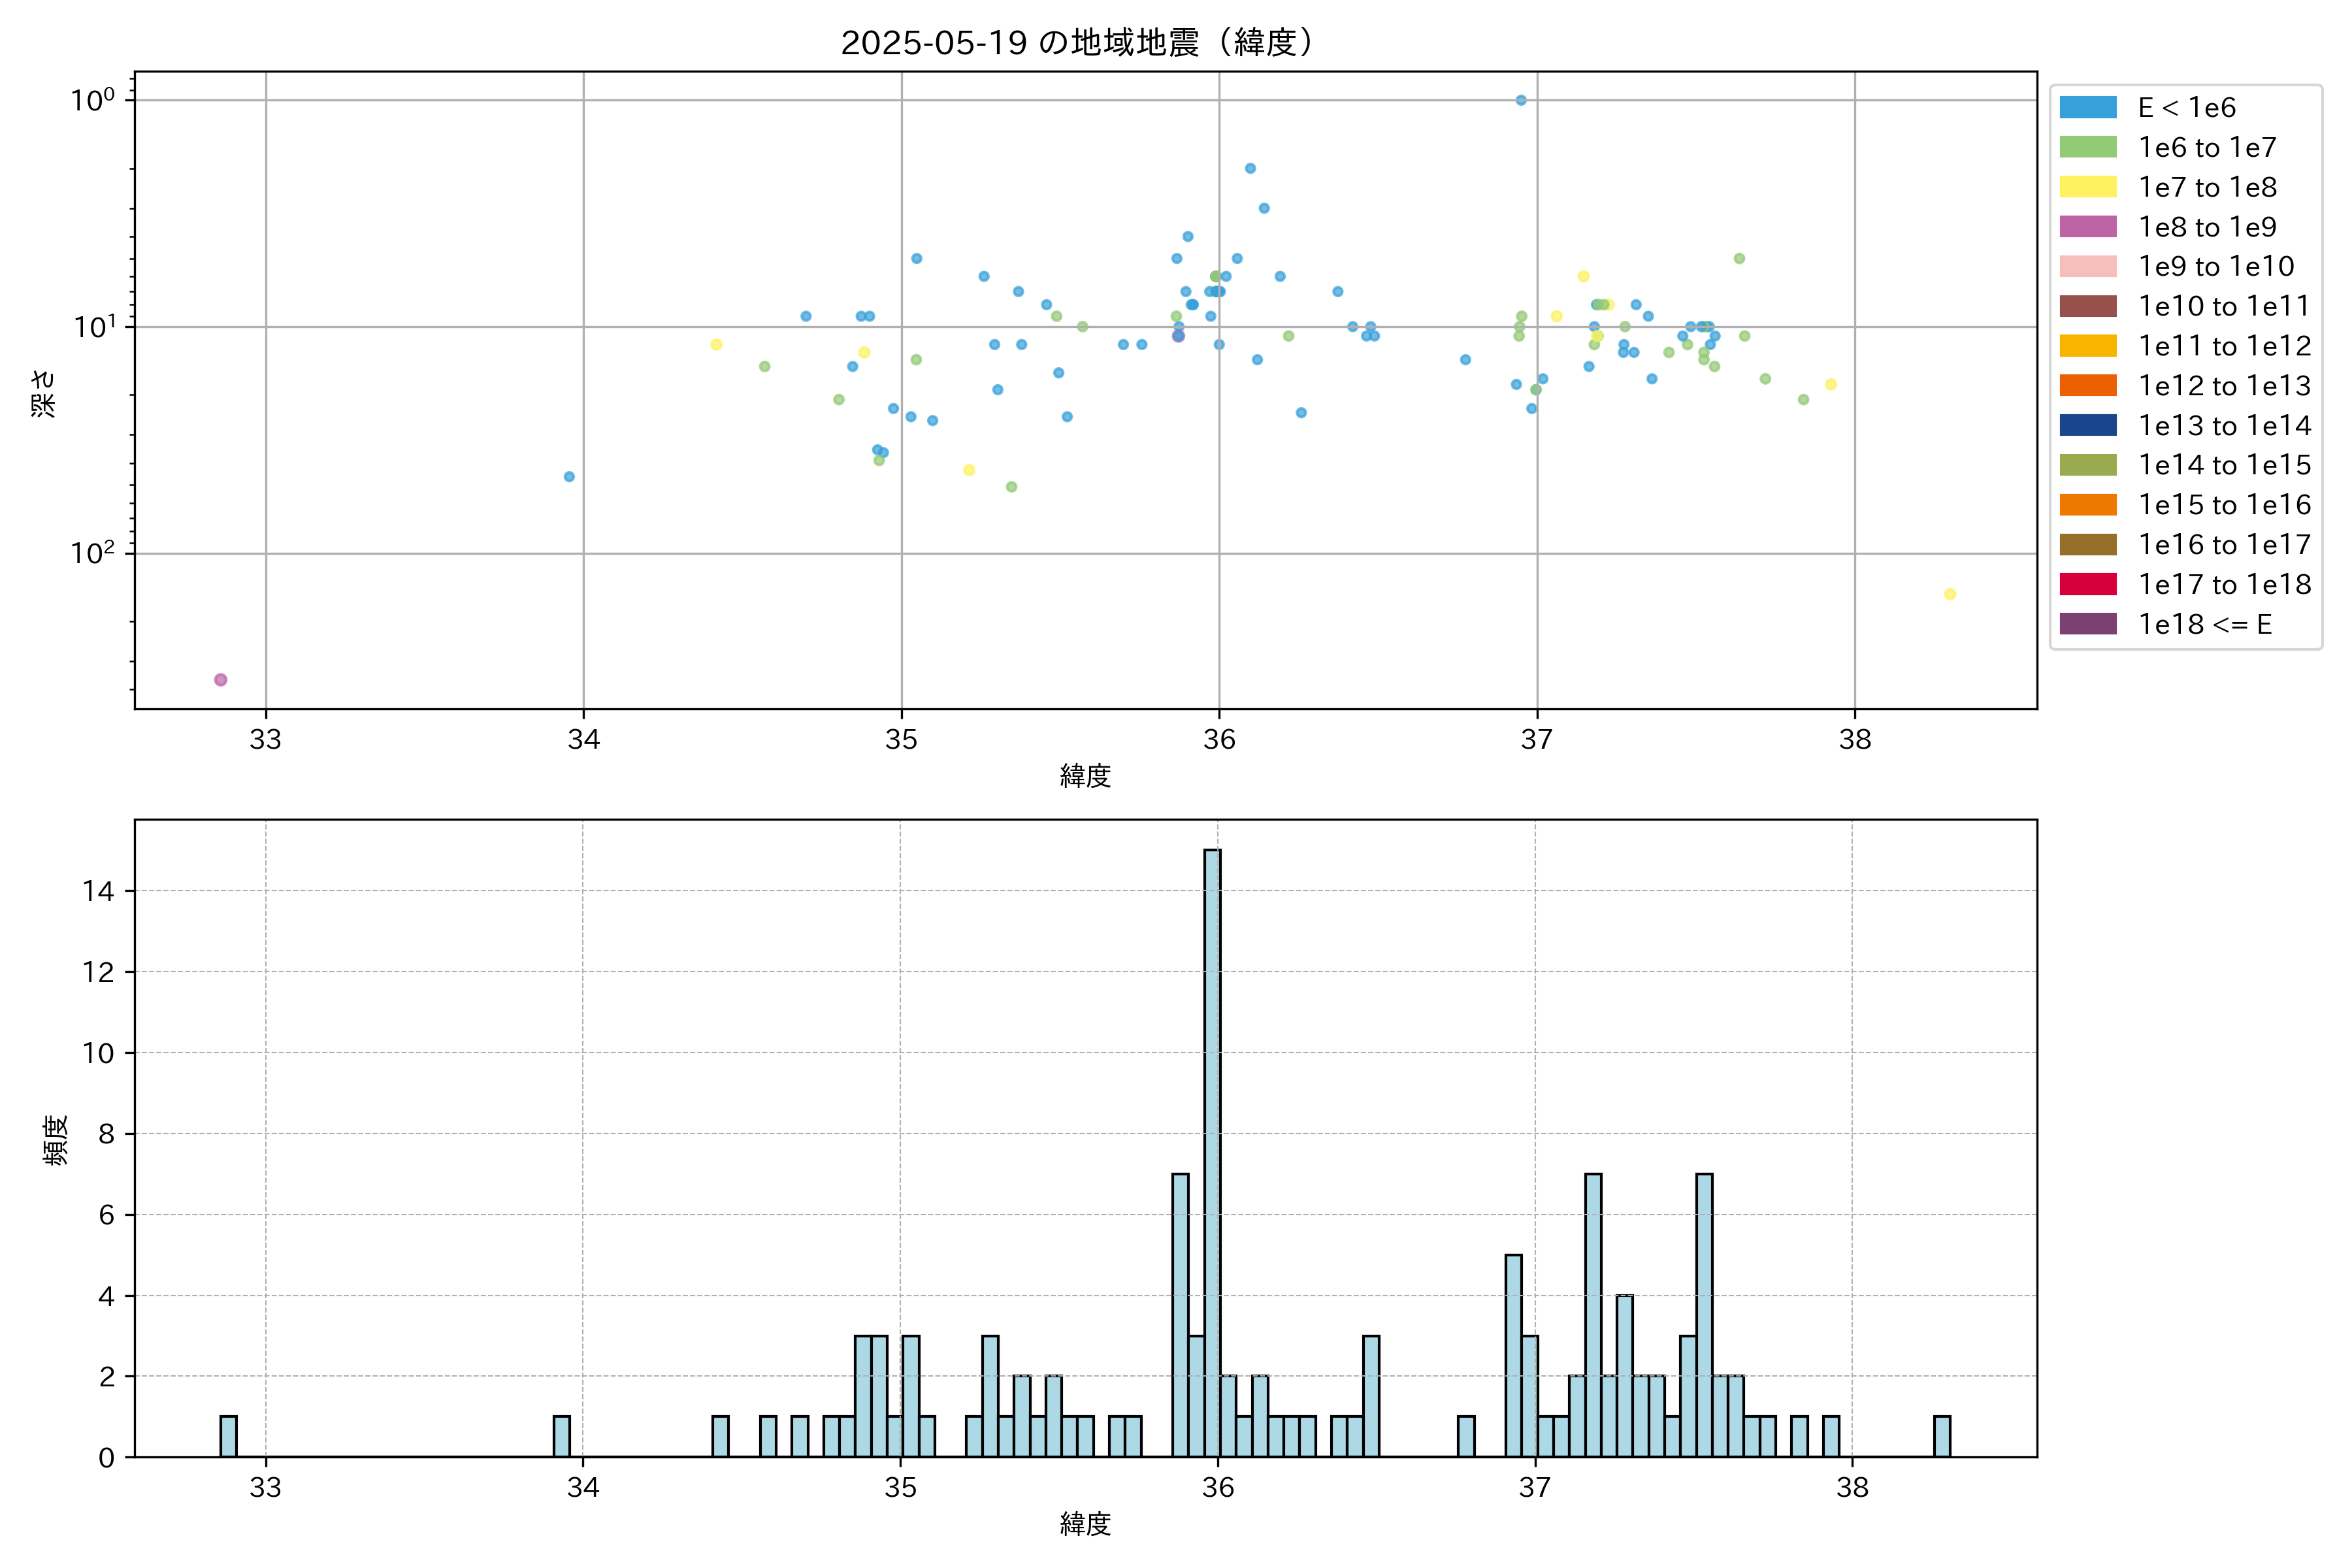Click the isolated blue point near latitude 34
This screenshot has width=2352, height=1568.
(569, 477)
